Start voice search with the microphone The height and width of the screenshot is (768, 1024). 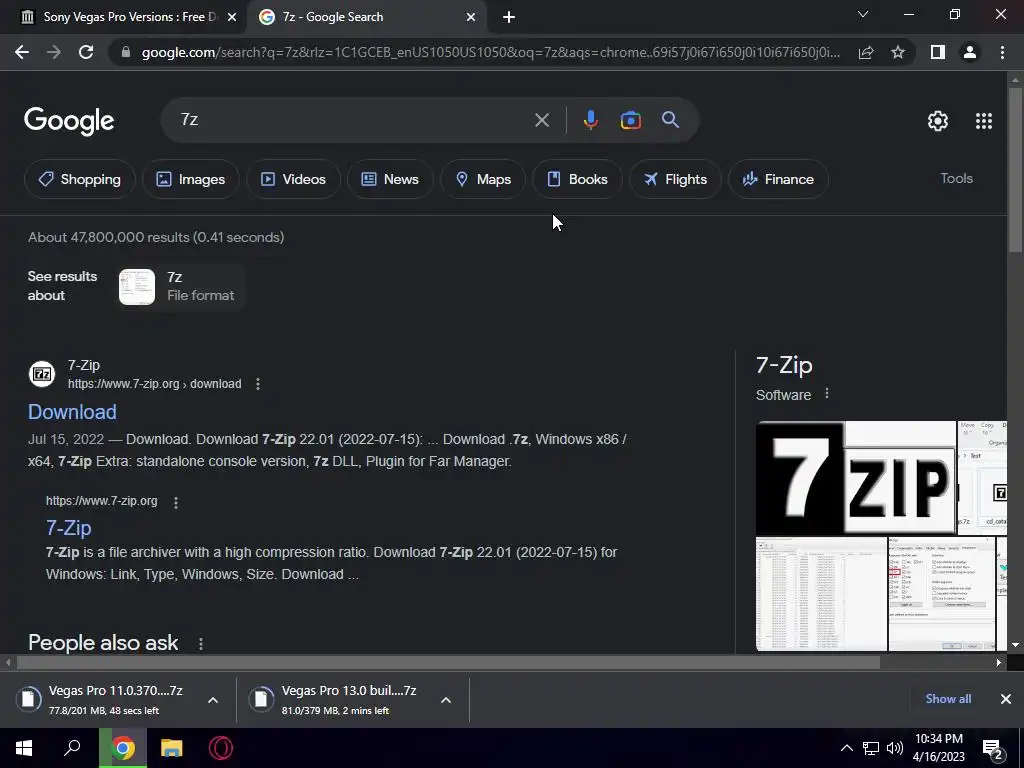(x=590, y=120)
